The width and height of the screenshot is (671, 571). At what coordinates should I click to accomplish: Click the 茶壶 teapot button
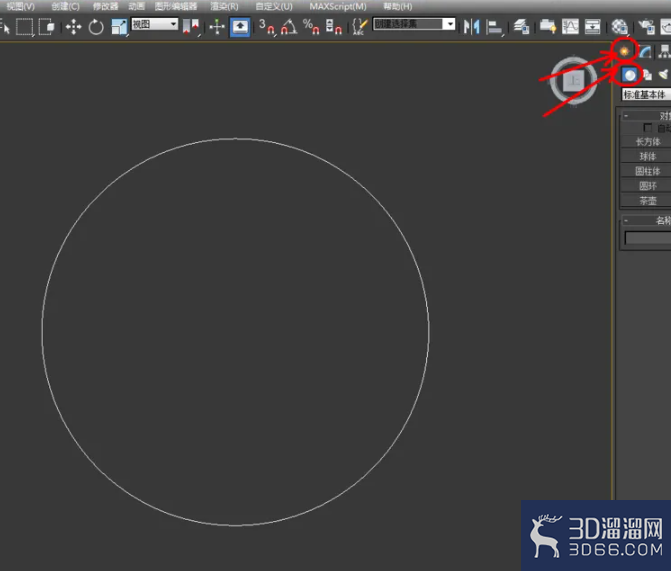(x=646, y=200)
